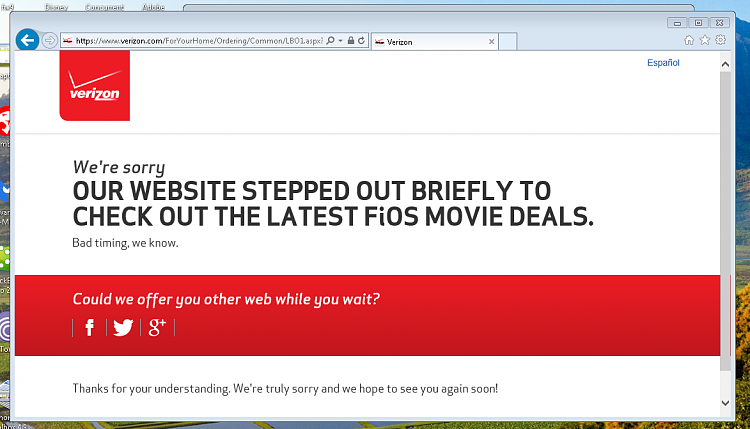This screenshot has width=750, height=429.
Task: Select the Verizon browser tab
Action: (434, 42)
